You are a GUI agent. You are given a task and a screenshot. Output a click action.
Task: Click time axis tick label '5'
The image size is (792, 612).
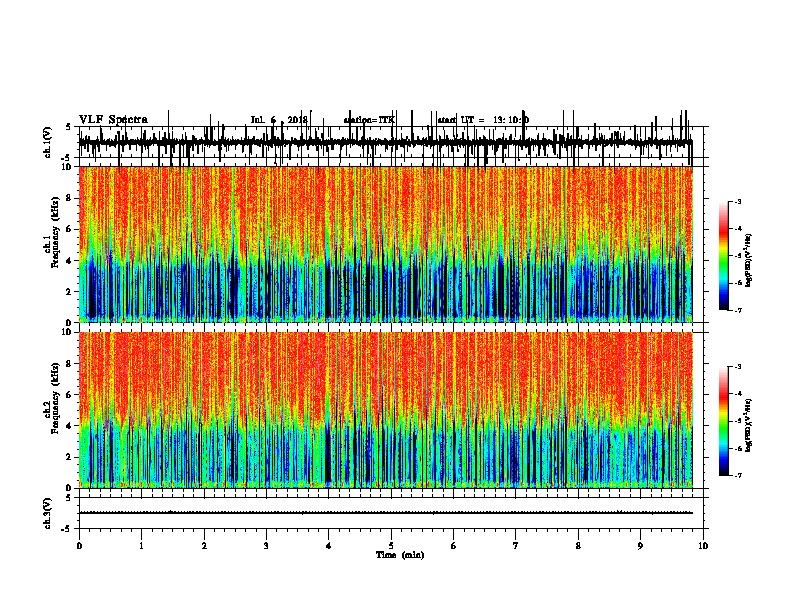point(391,546)
